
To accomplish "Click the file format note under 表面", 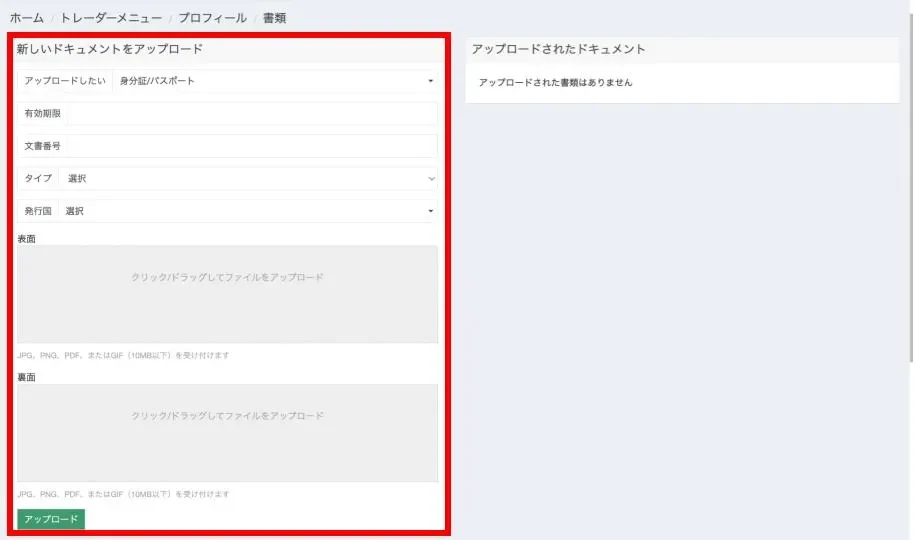I will (123, 355).
